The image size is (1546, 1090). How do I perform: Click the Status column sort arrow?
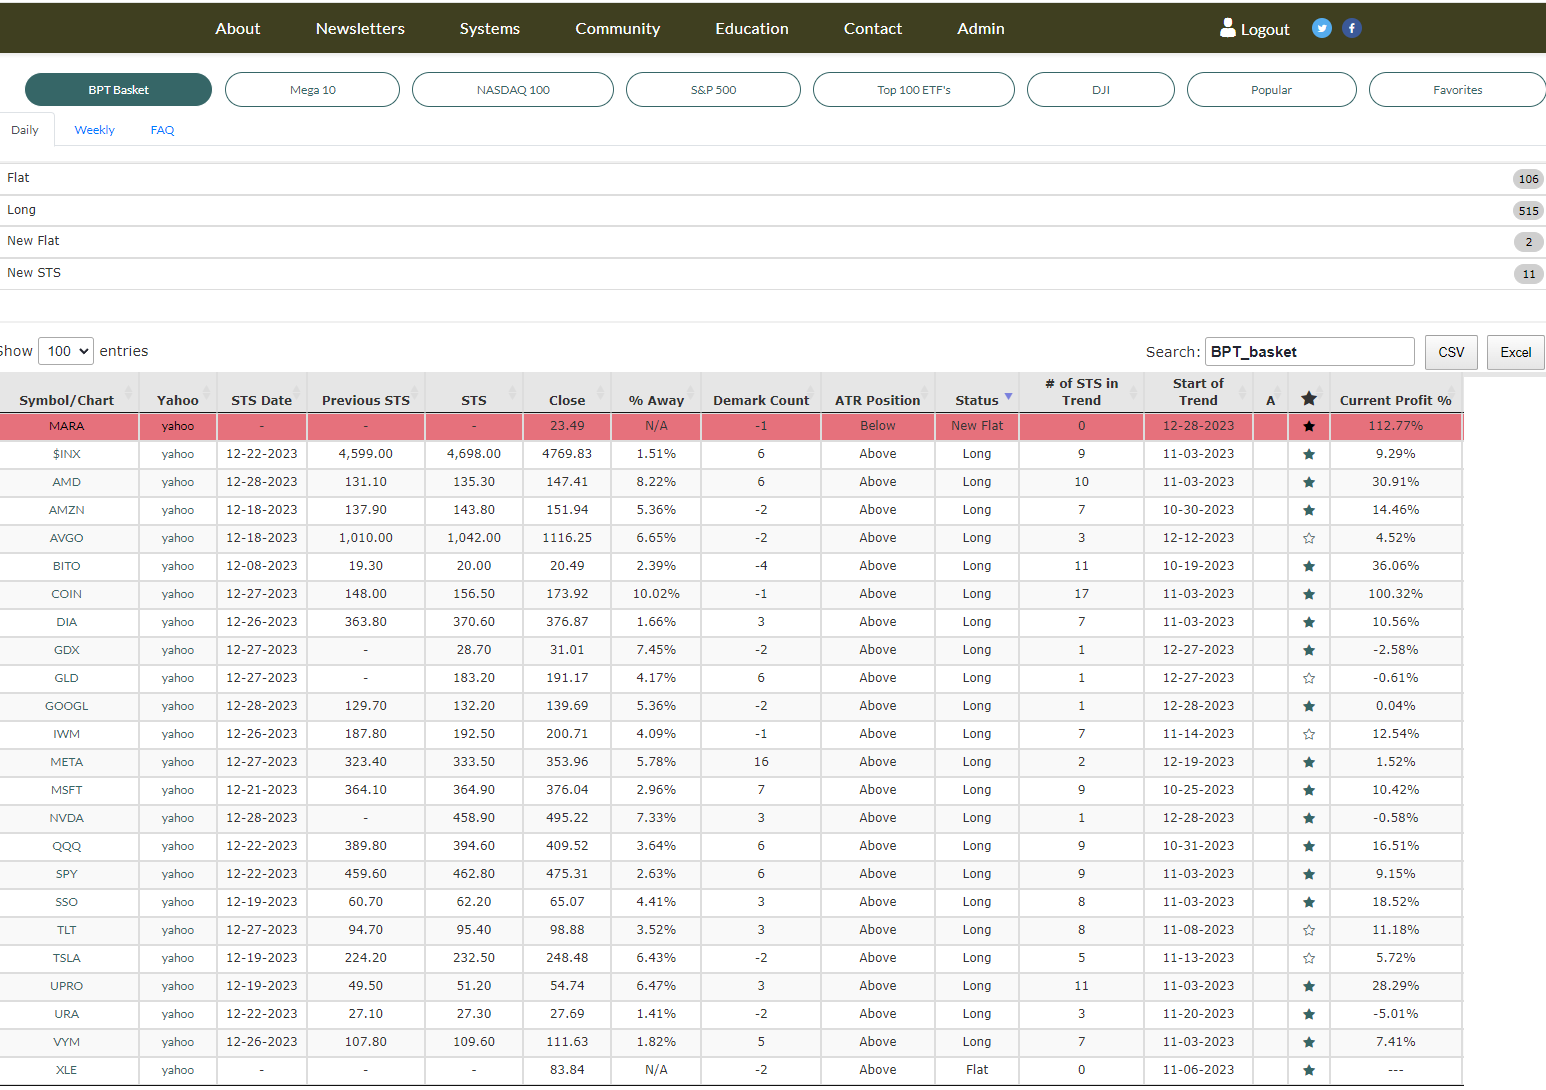coord(1008,397)
